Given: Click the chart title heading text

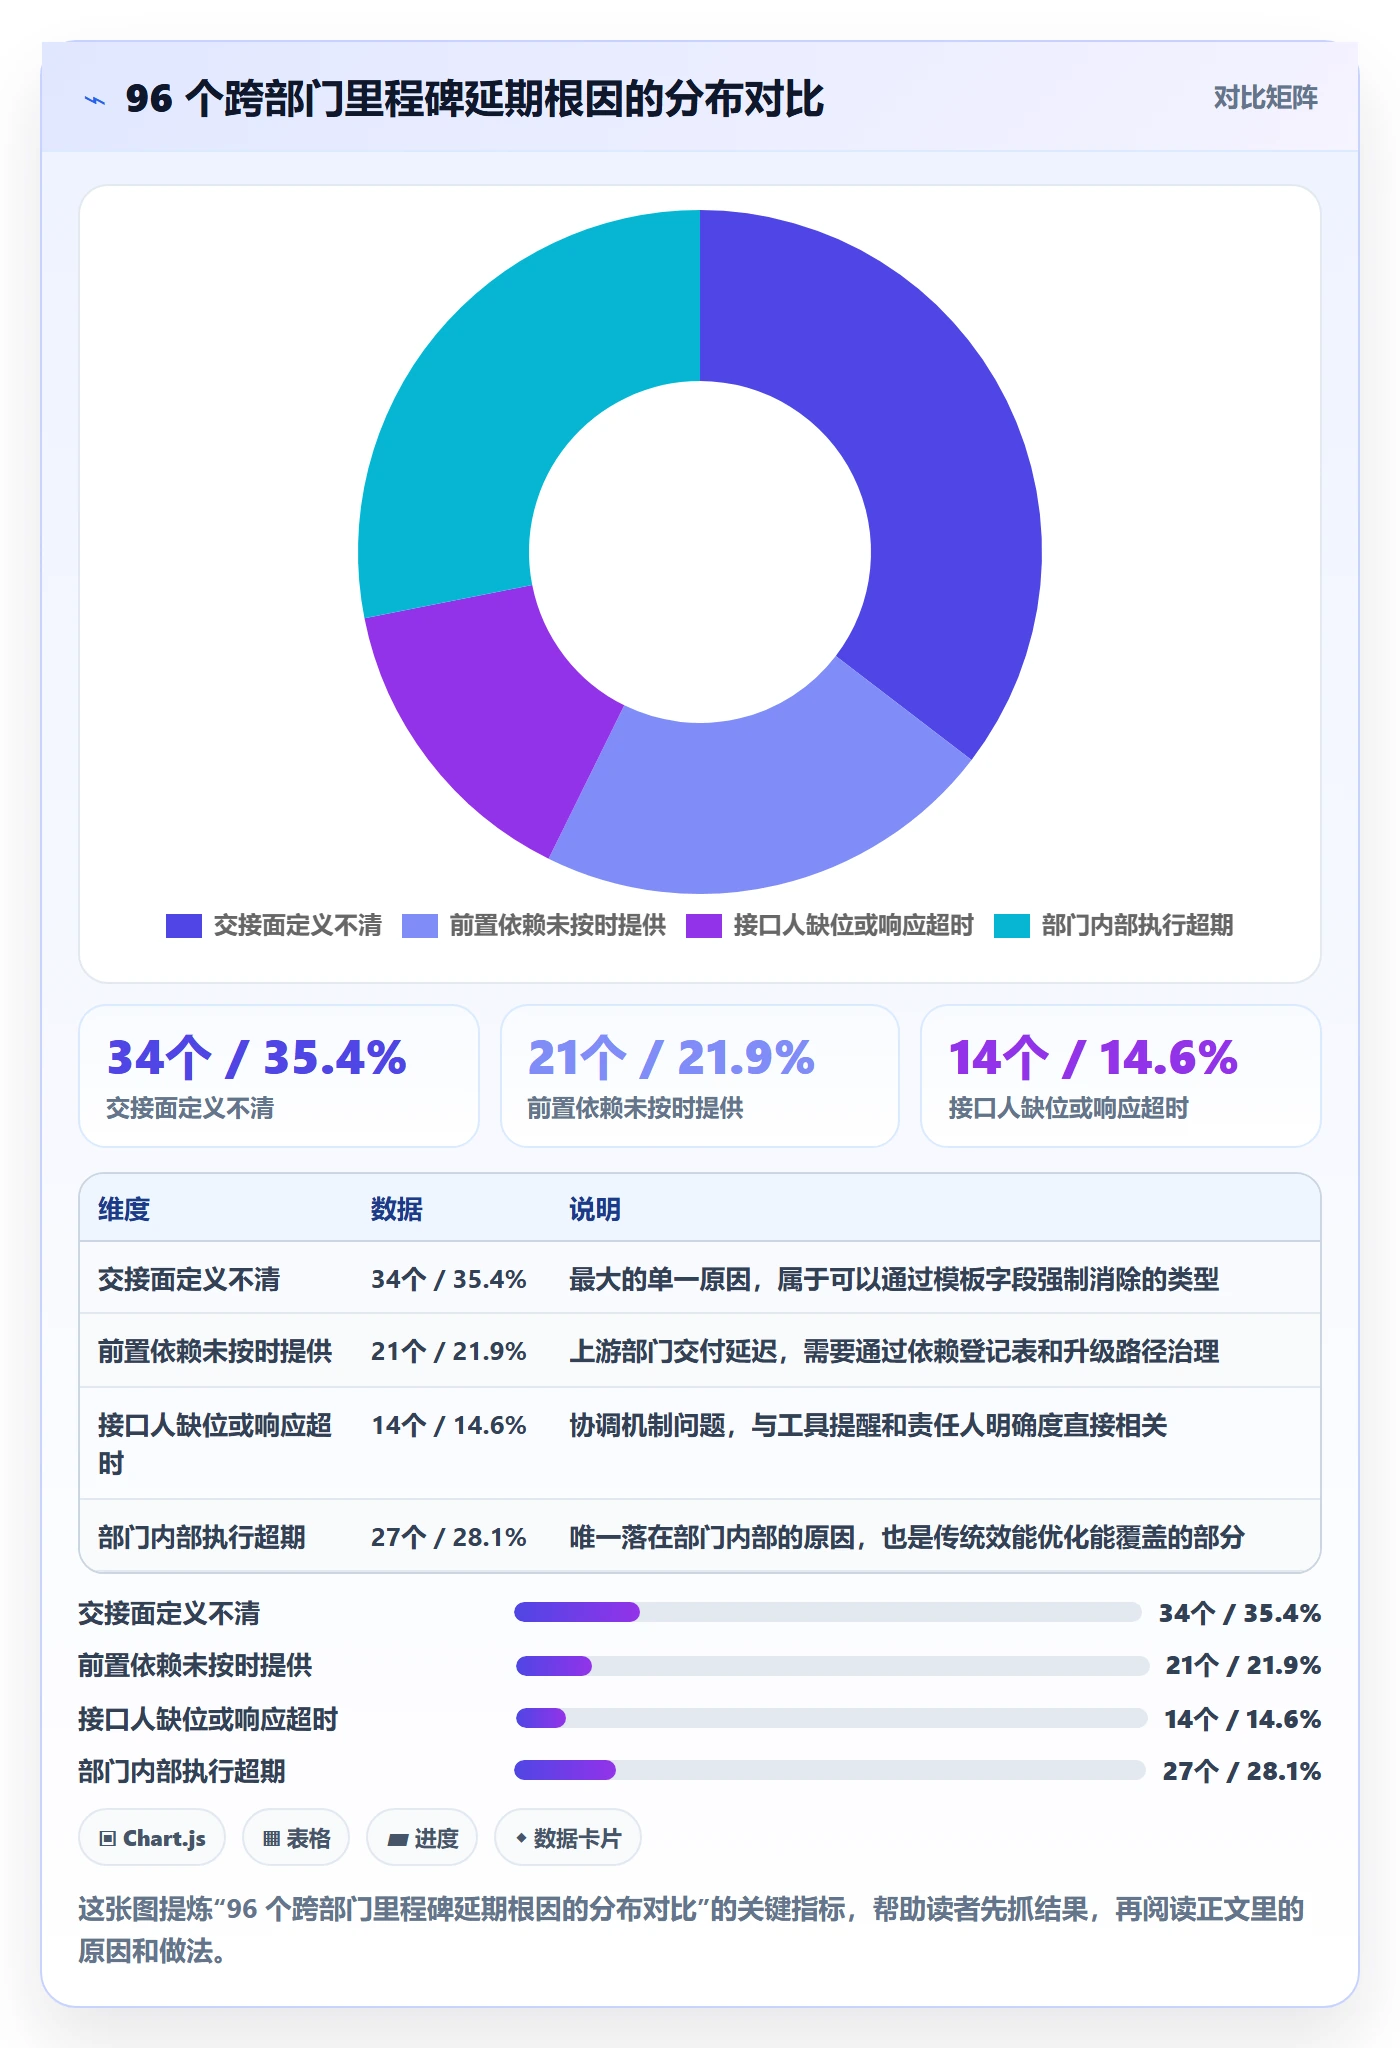Looking at the screenshot, I should click(x=475, y=99).
